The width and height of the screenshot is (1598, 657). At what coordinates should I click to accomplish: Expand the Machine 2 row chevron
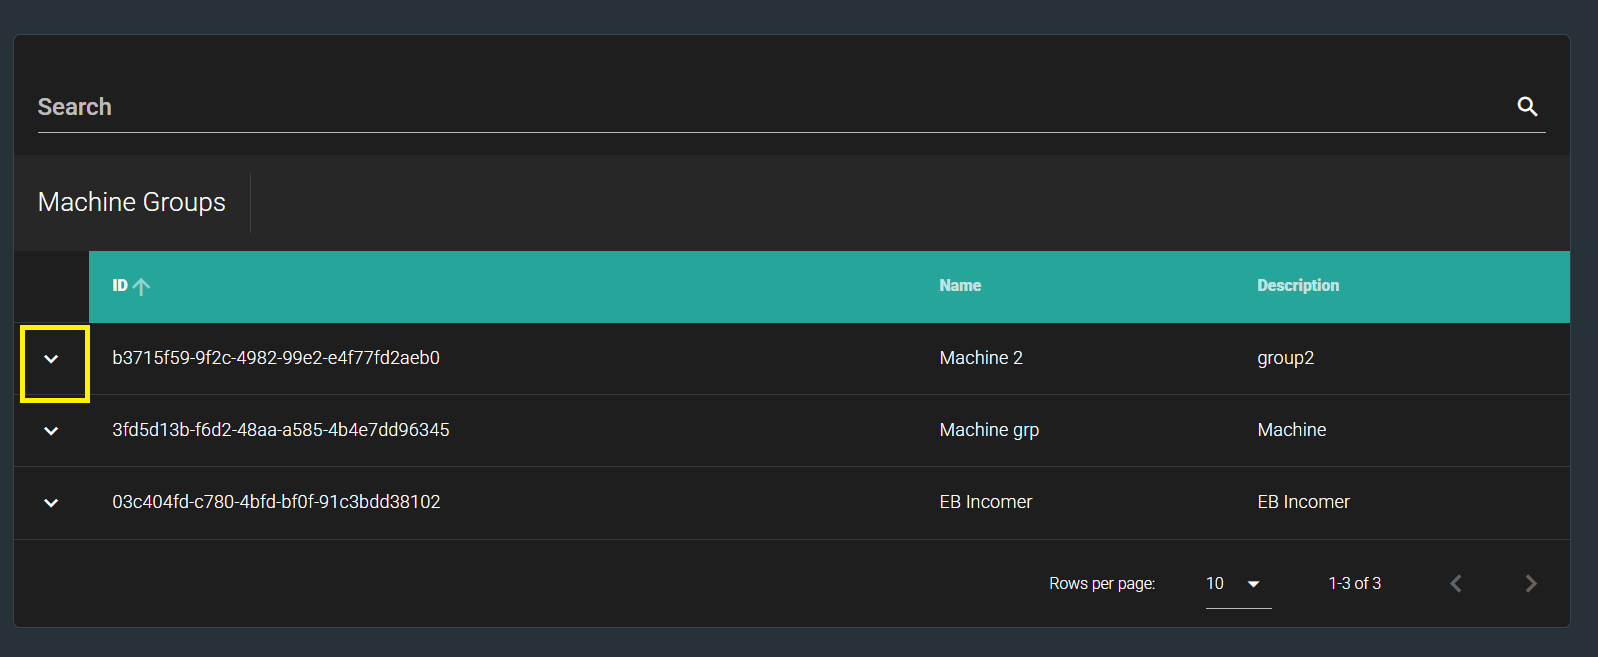51,359
